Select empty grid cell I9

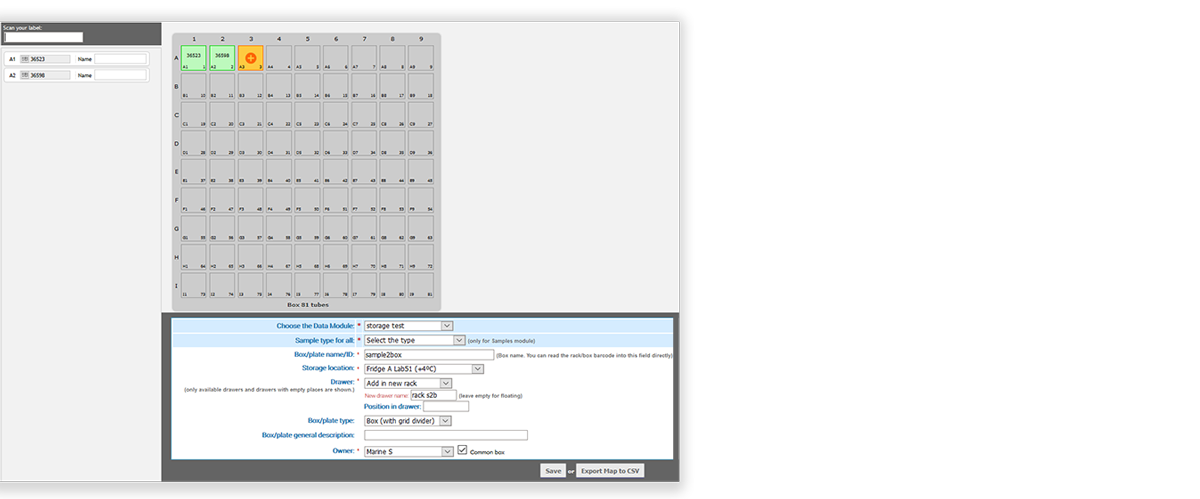coord(421,286)
